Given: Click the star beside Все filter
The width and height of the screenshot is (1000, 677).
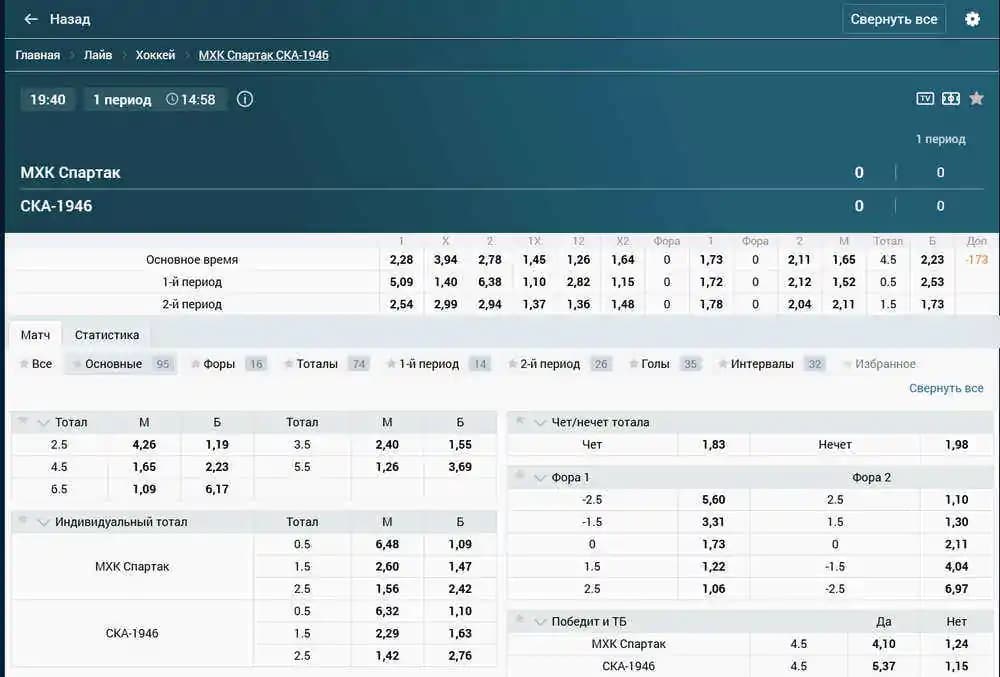Looking at the screenshot, I should [x=24, y=364].
